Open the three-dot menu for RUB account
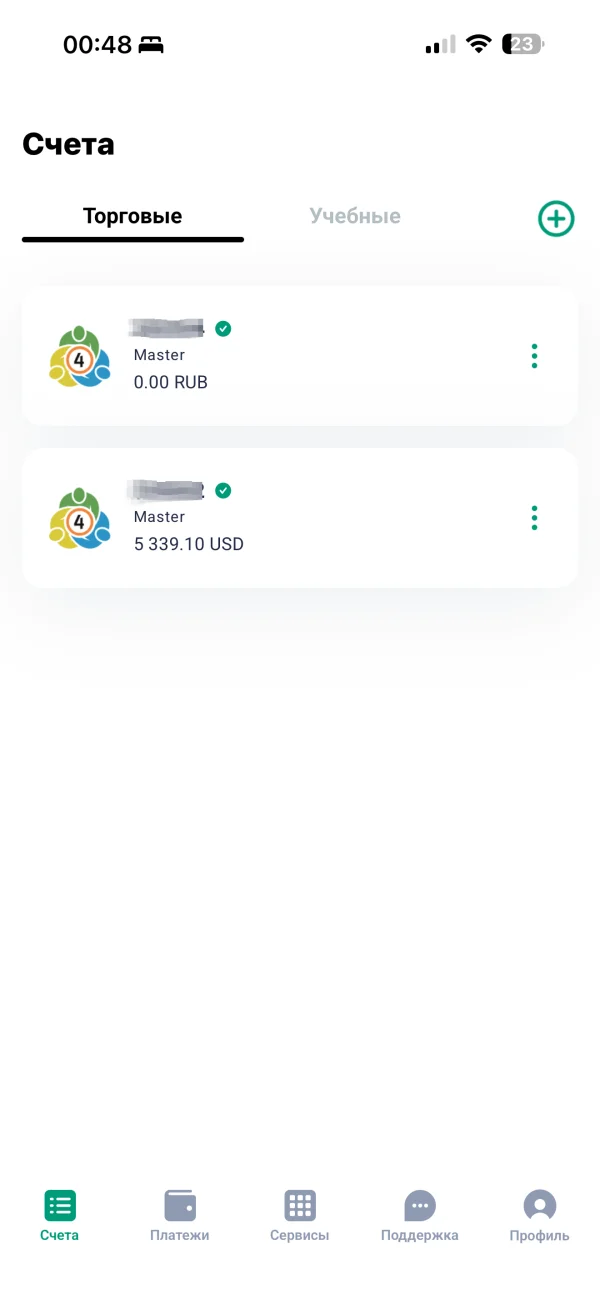 (534, 356)
